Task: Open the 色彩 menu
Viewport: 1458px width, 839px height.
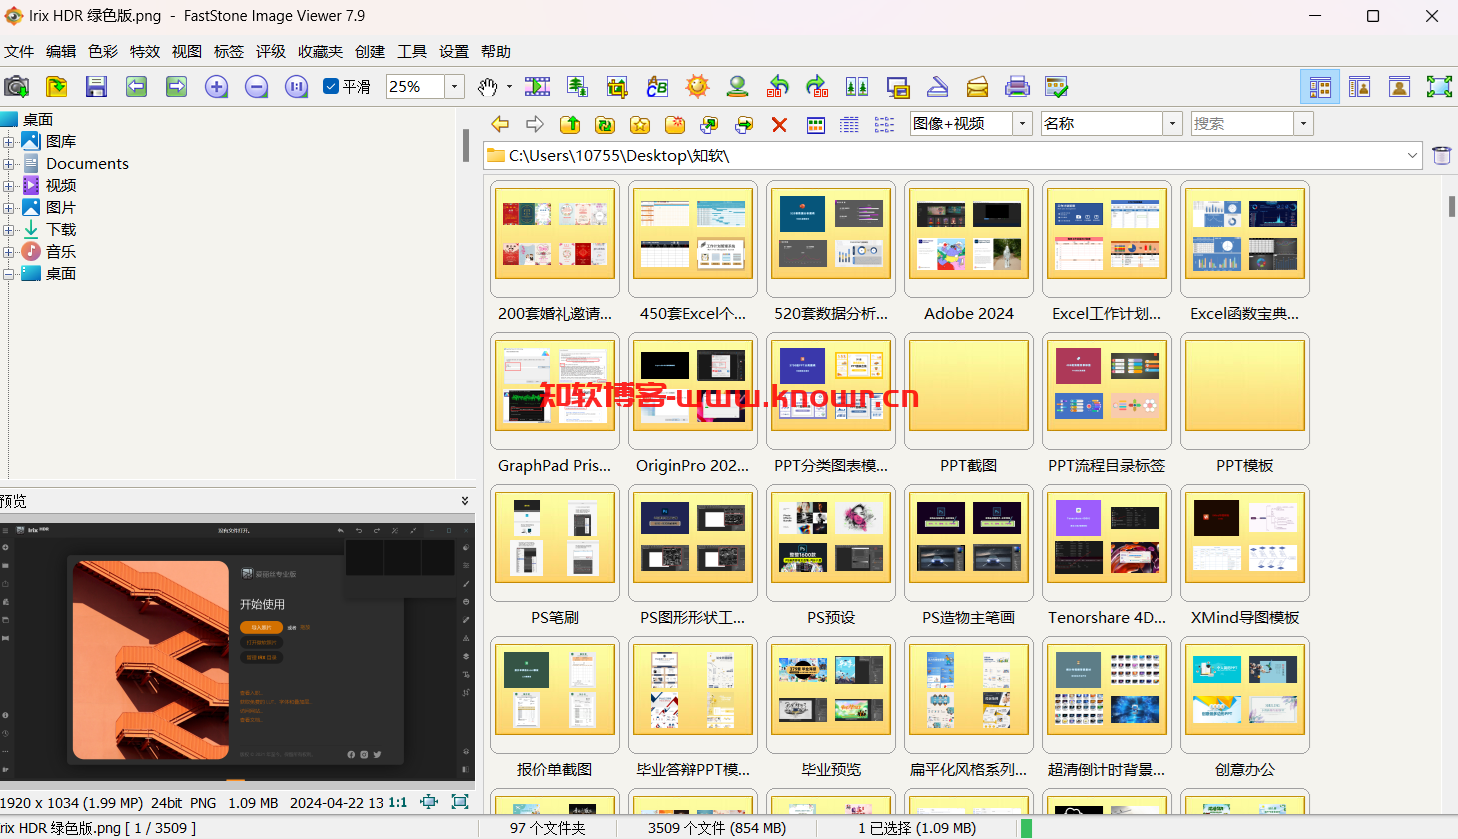Action: pos(103,51)
